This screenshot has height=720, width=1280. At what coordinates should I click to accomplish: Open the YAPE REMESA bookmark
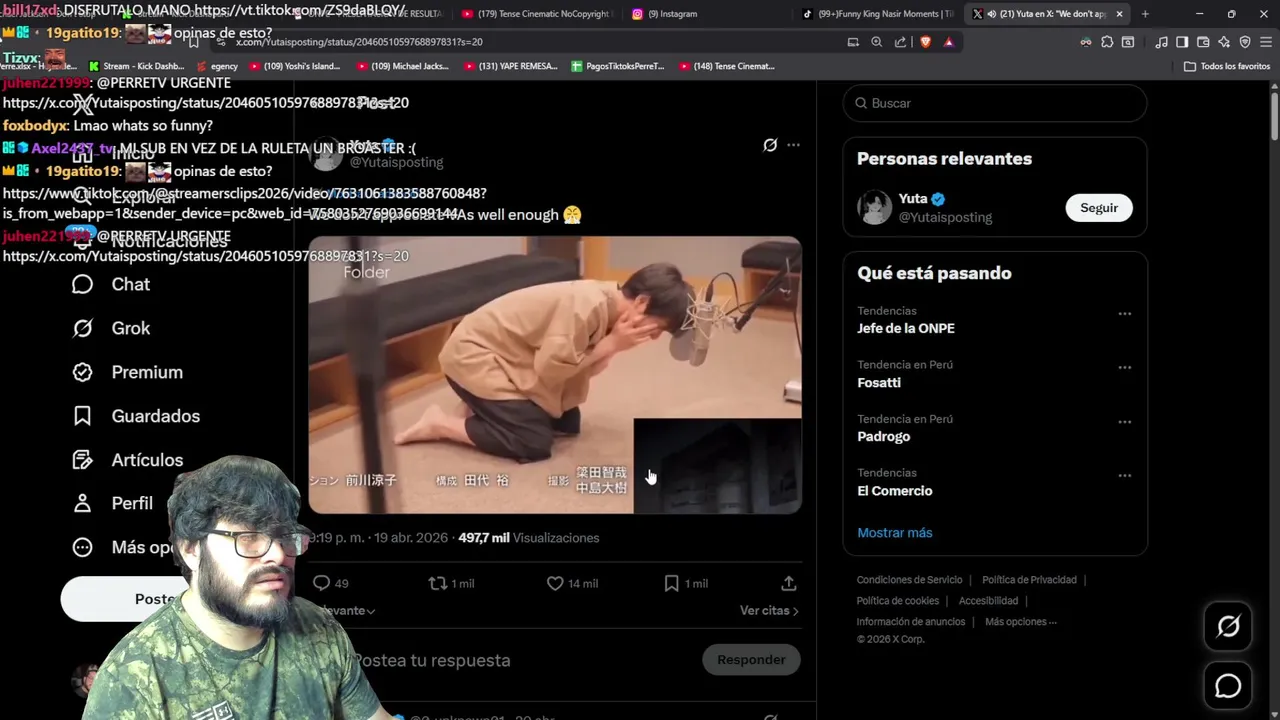510,66
